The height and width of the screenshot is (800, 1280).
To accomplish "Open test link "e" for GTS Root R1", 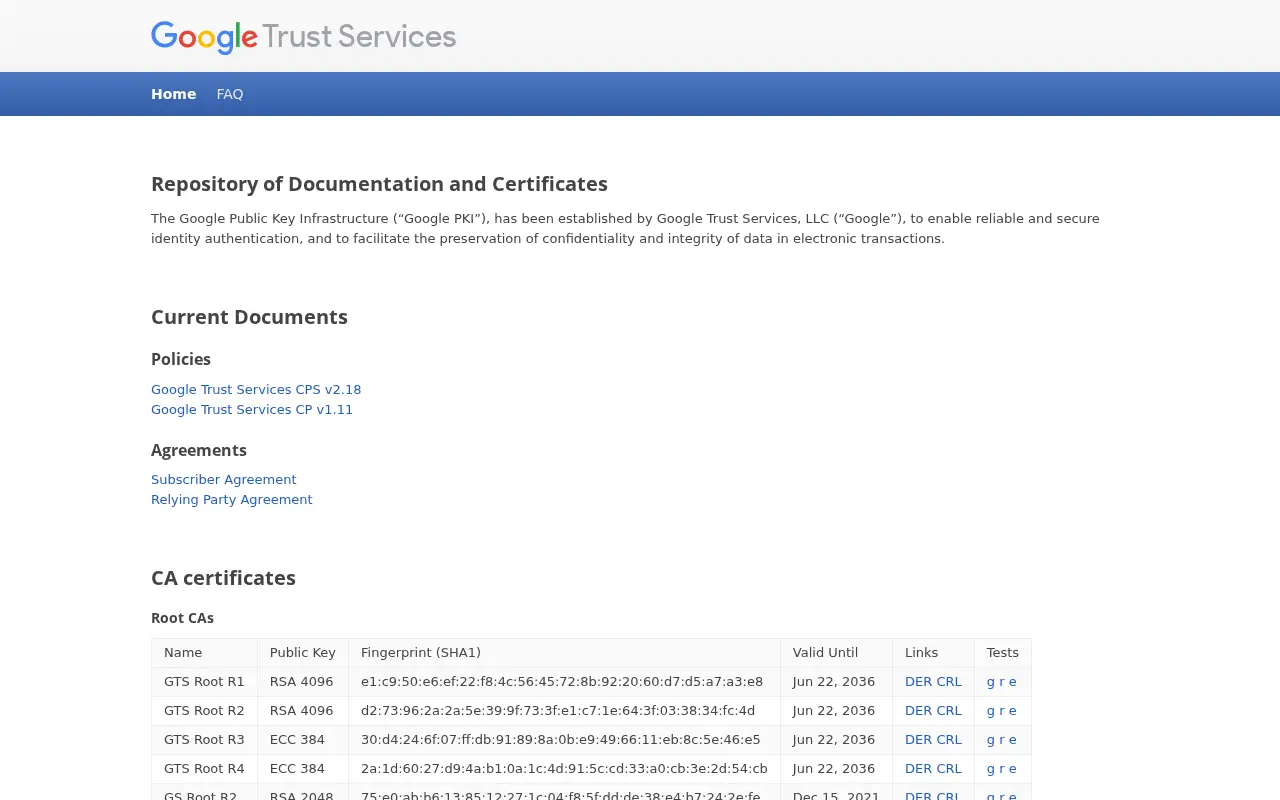I will (x=1013, y=682).
